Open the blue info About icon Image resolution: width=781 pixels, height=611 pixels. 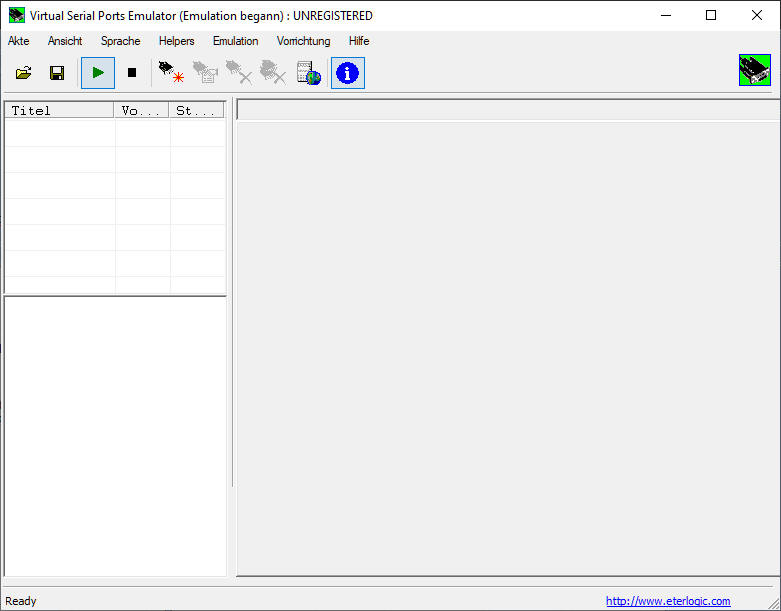(348, 73)
